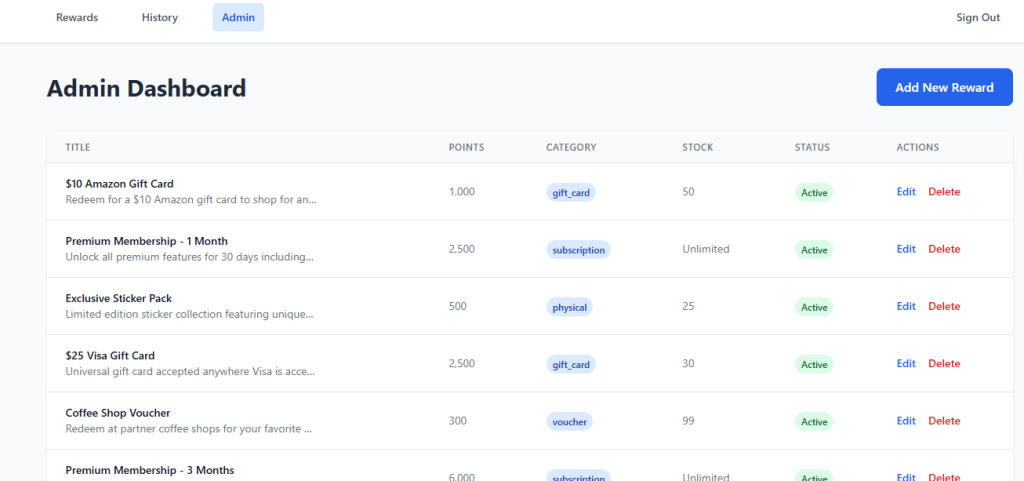Edit the Premium Membership - 1 Month reward
Image resolution: width=1024 pixels, height=481 pixels.
(x=906, y=249)
